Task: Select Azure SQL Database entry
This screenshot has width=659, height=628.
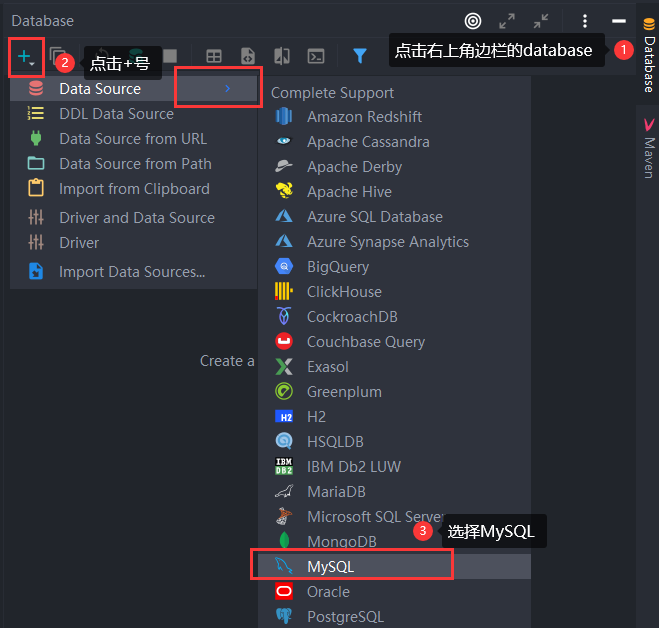Action: (x=395, y=216)
